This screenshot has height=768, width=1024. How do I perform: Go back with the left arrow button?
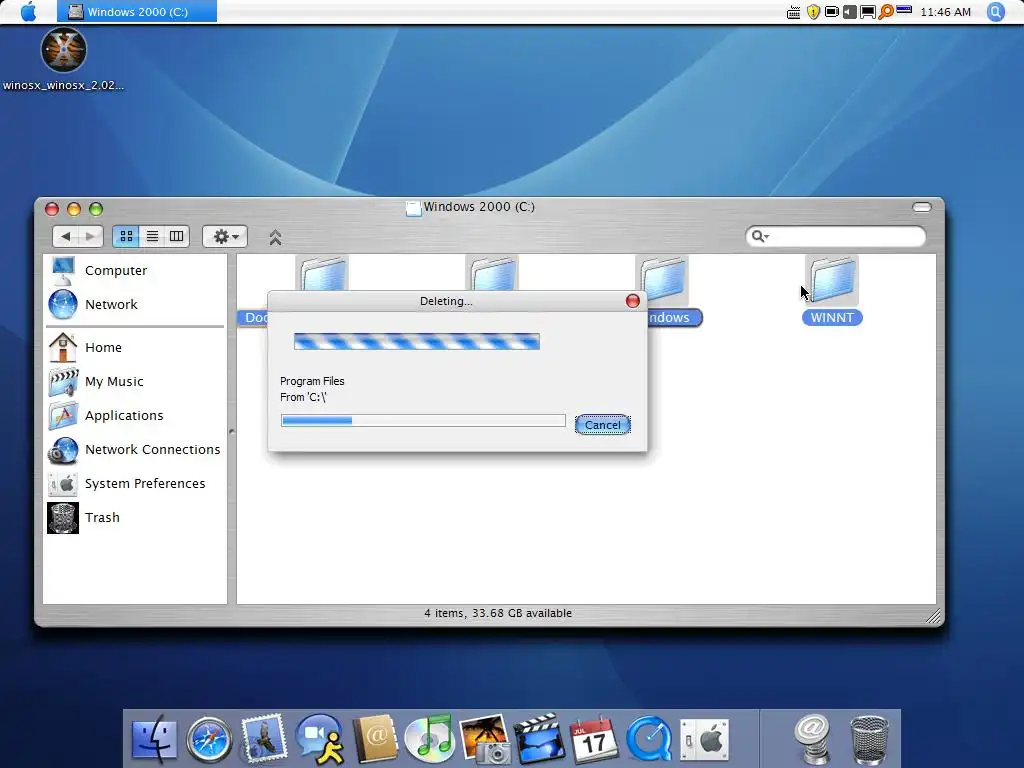(65, 236)
